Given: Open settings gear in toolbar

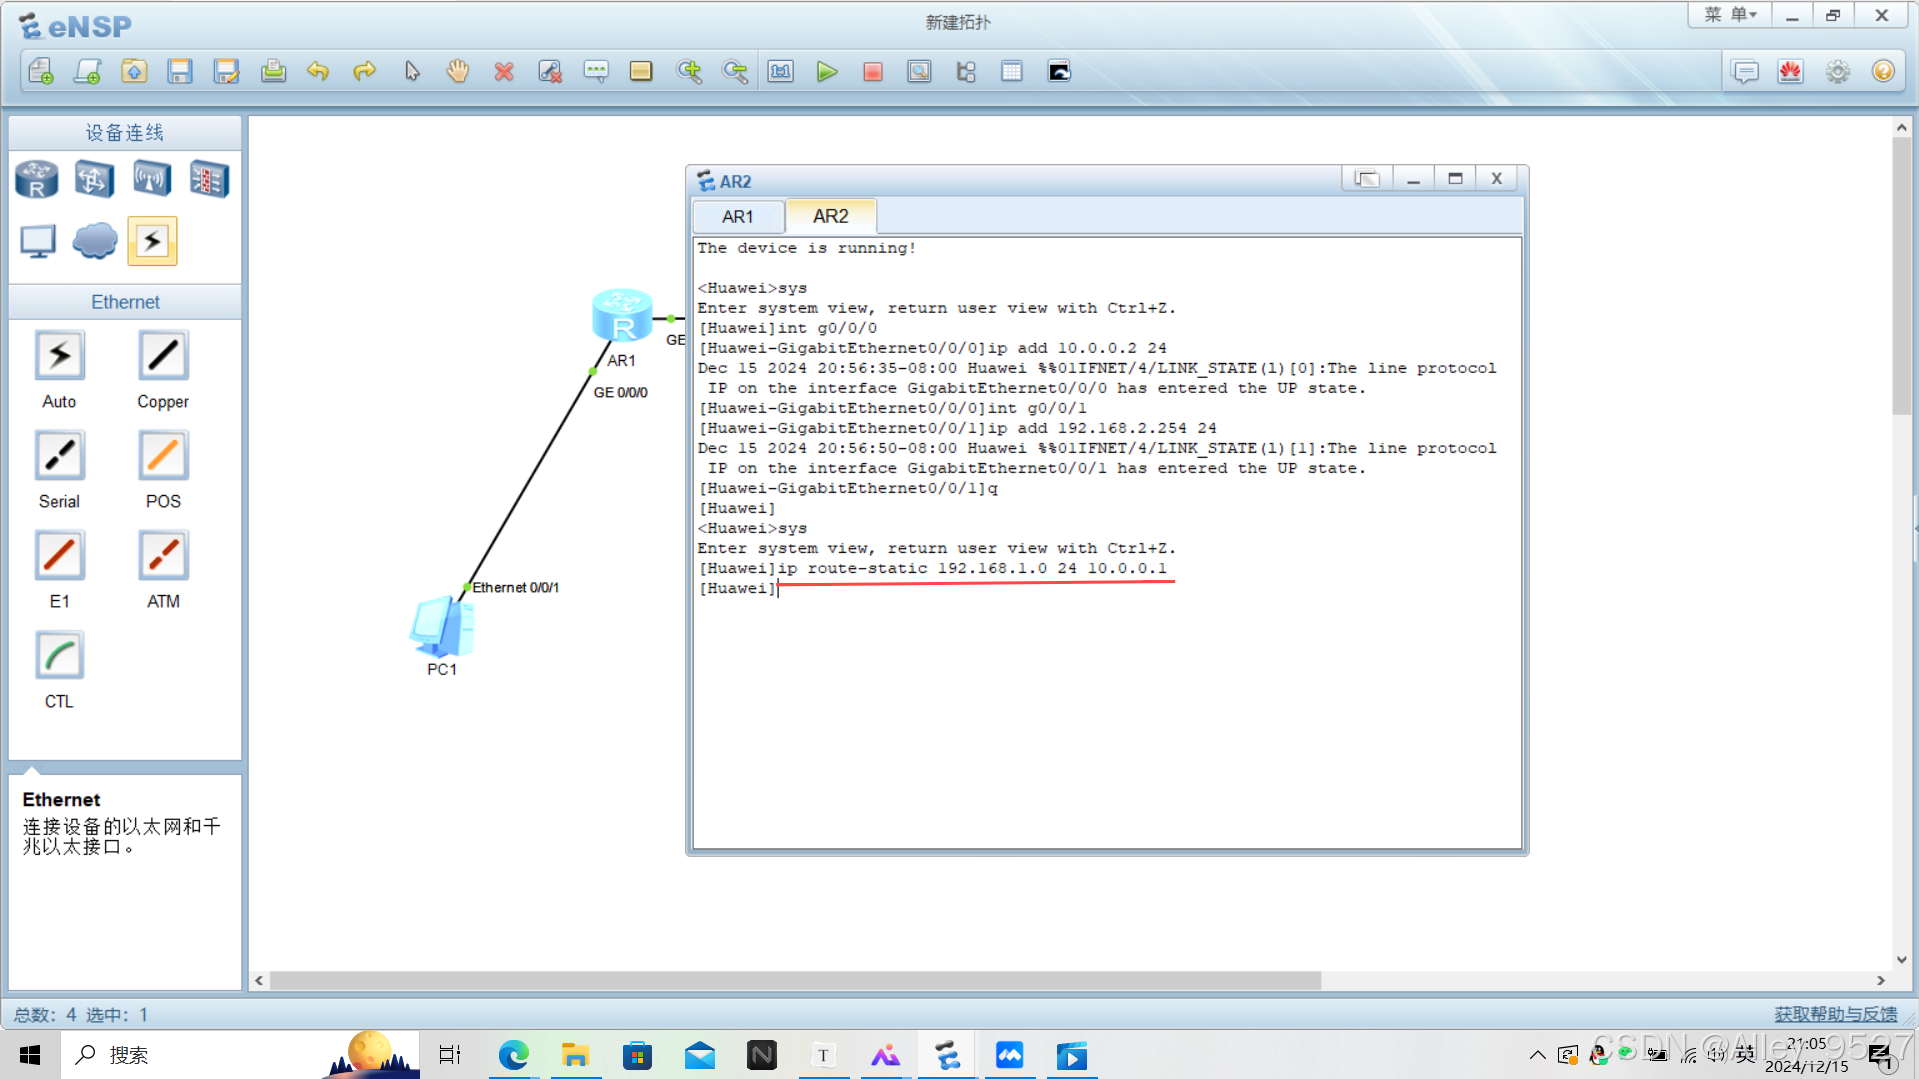Looking at the screenshot, I should (1837, 71).
